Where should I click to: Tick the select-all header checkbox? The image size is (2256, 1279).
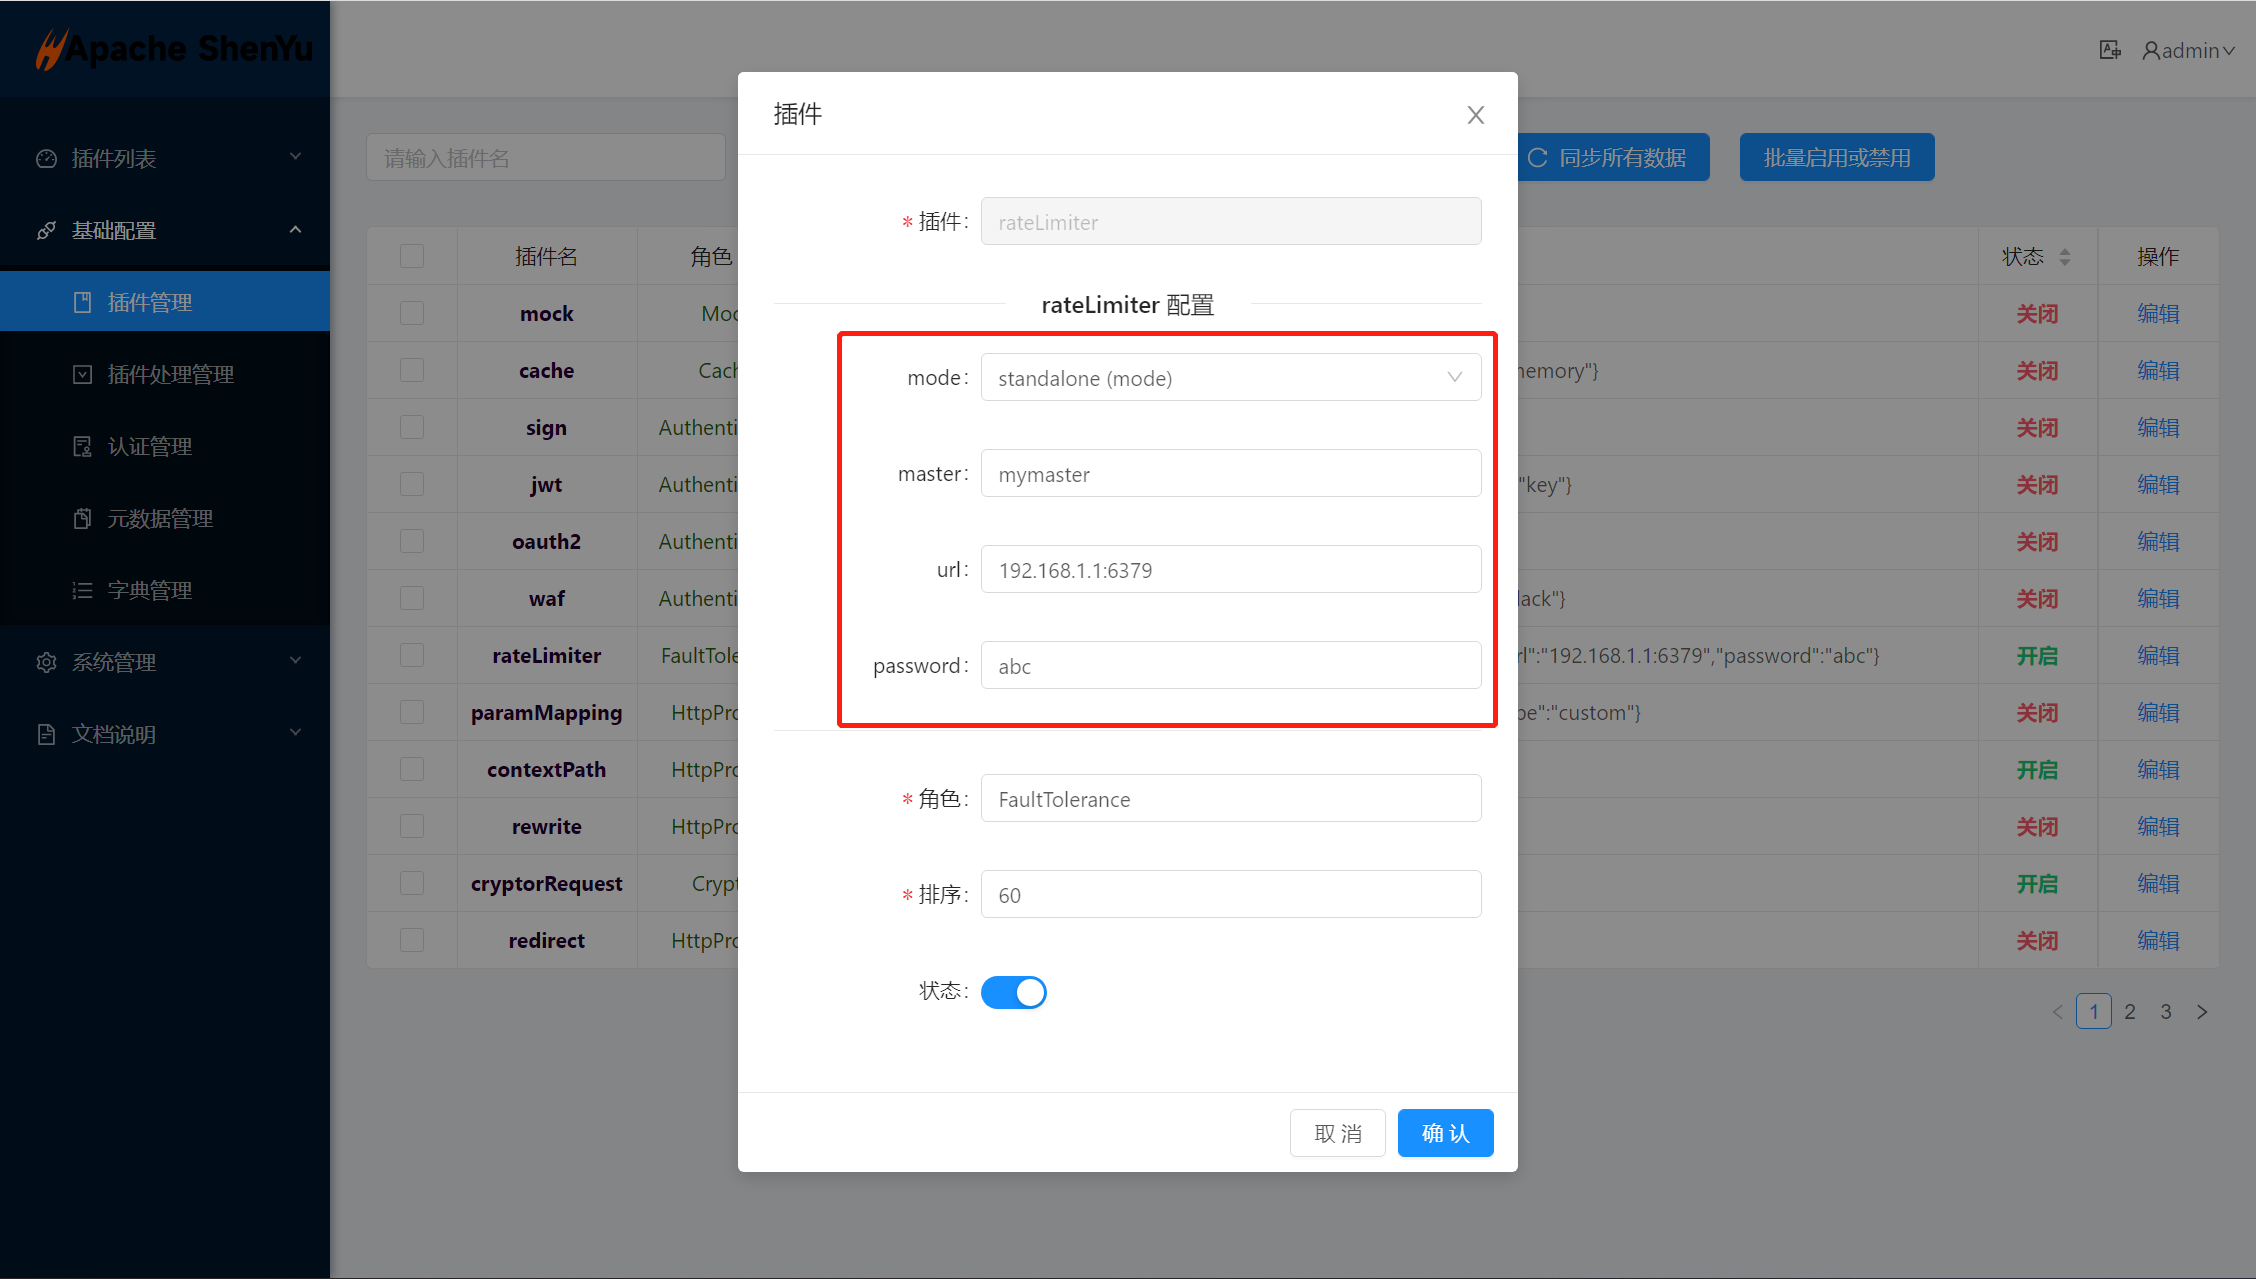[412, 256]
